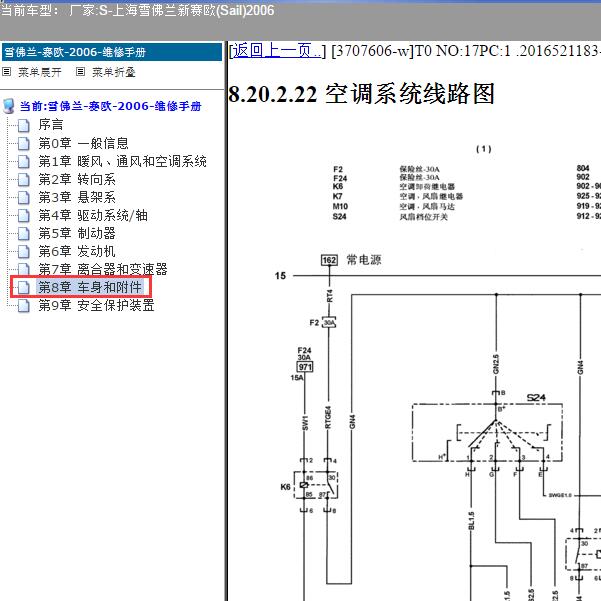This screenshot has height=601, width=601.
Task: Click the computer icon at the tree root
Action: pyautogui.click(x=8, y=106)
